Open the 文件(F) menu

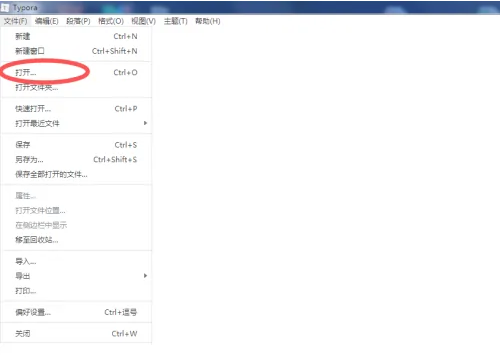coord(15,21)
